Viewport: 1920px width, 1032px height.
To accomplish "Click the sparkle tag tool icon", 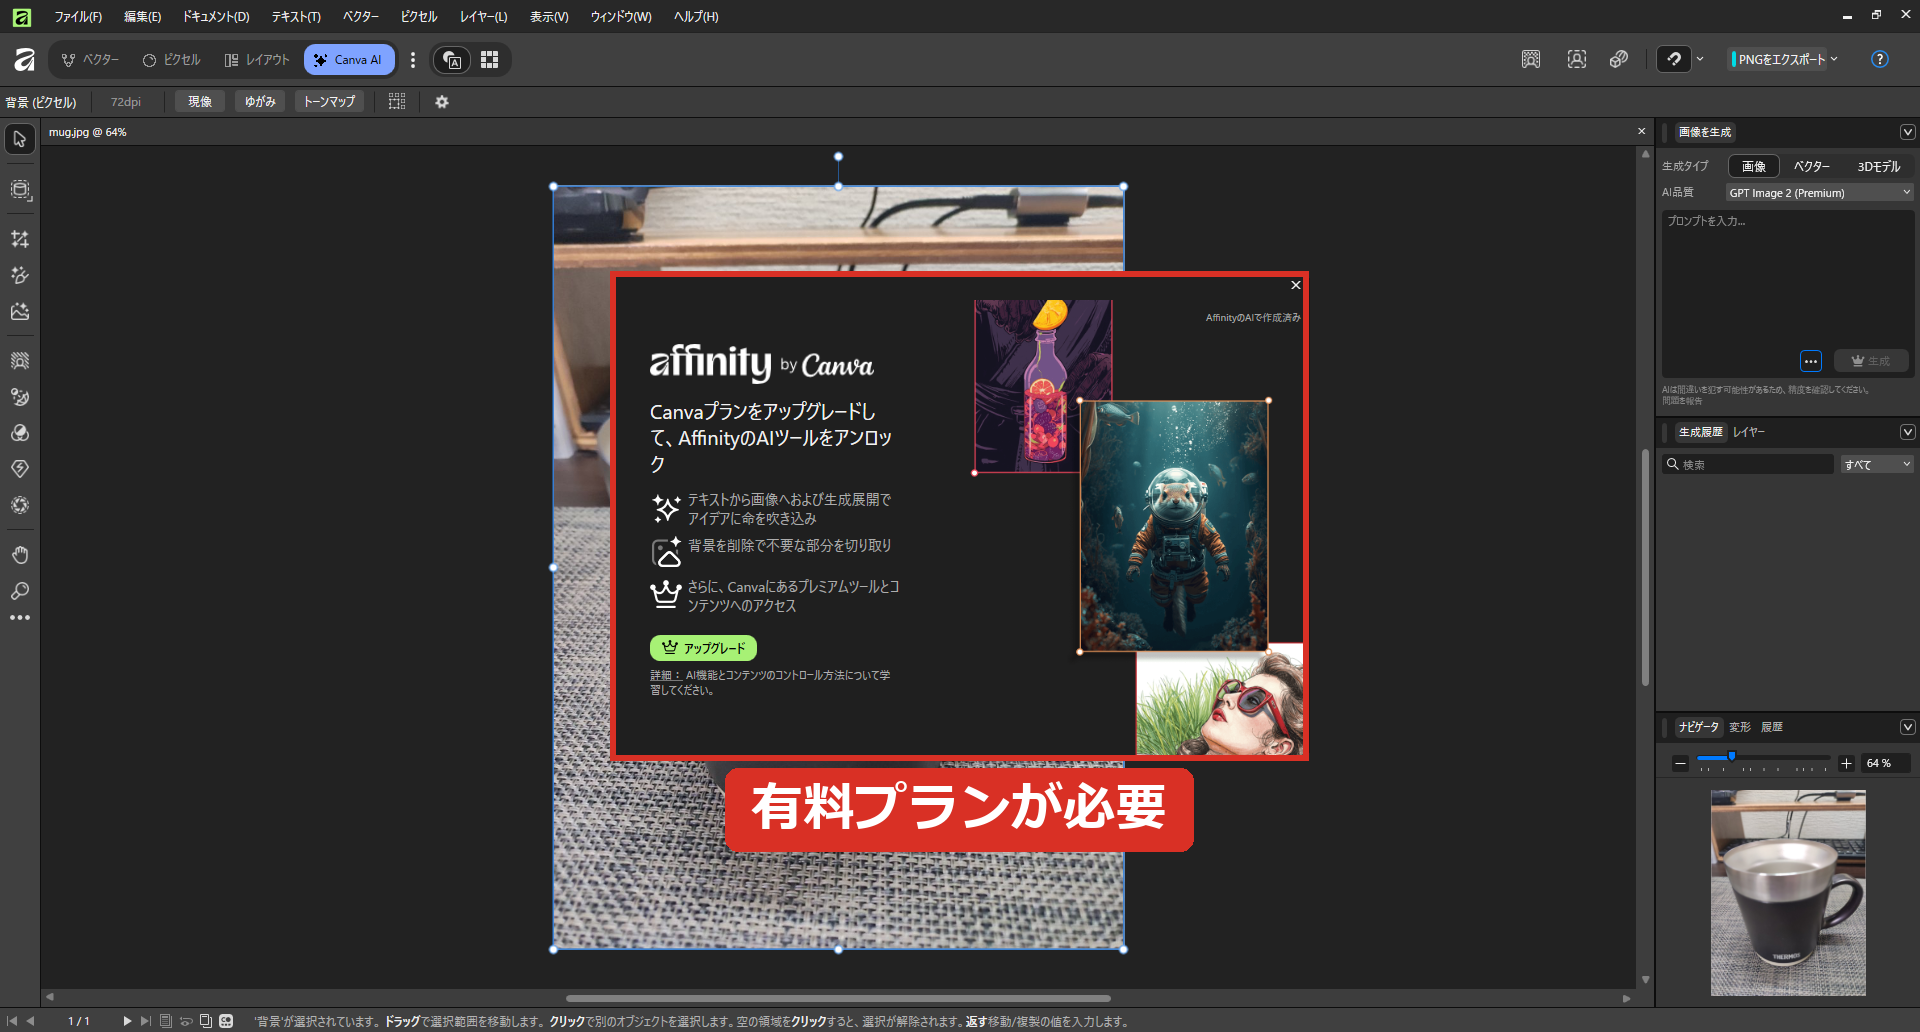I will point(20,469).
